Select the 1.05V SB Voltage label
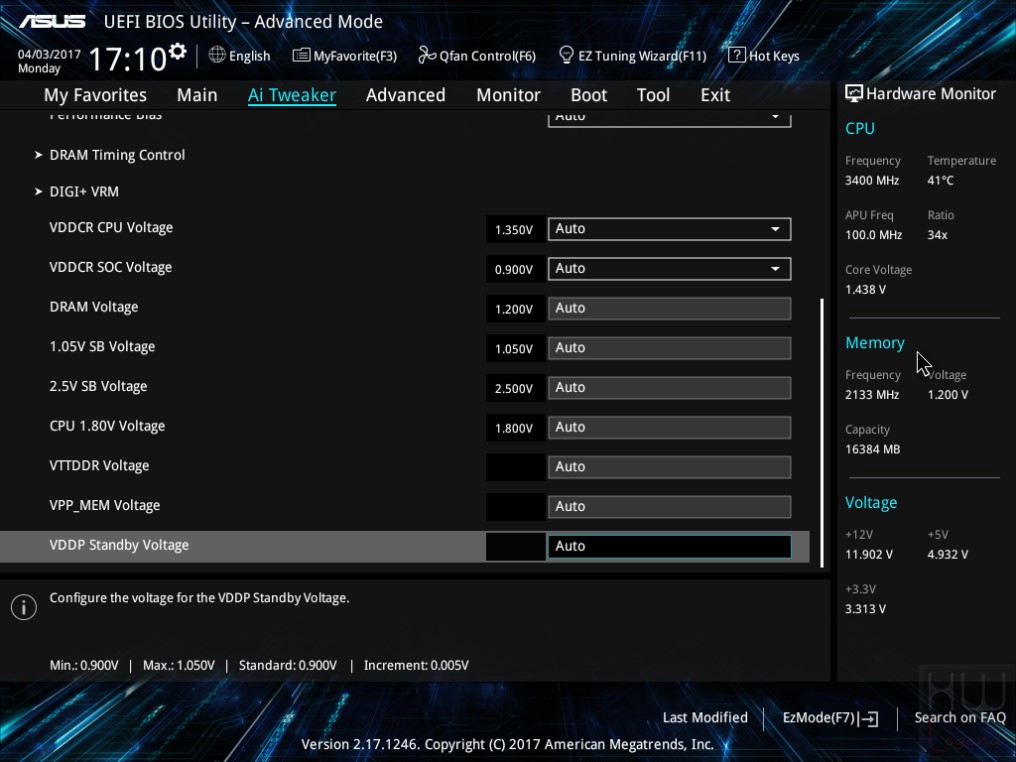This screenshot has width=1016, height=762. tap(102, 347)
